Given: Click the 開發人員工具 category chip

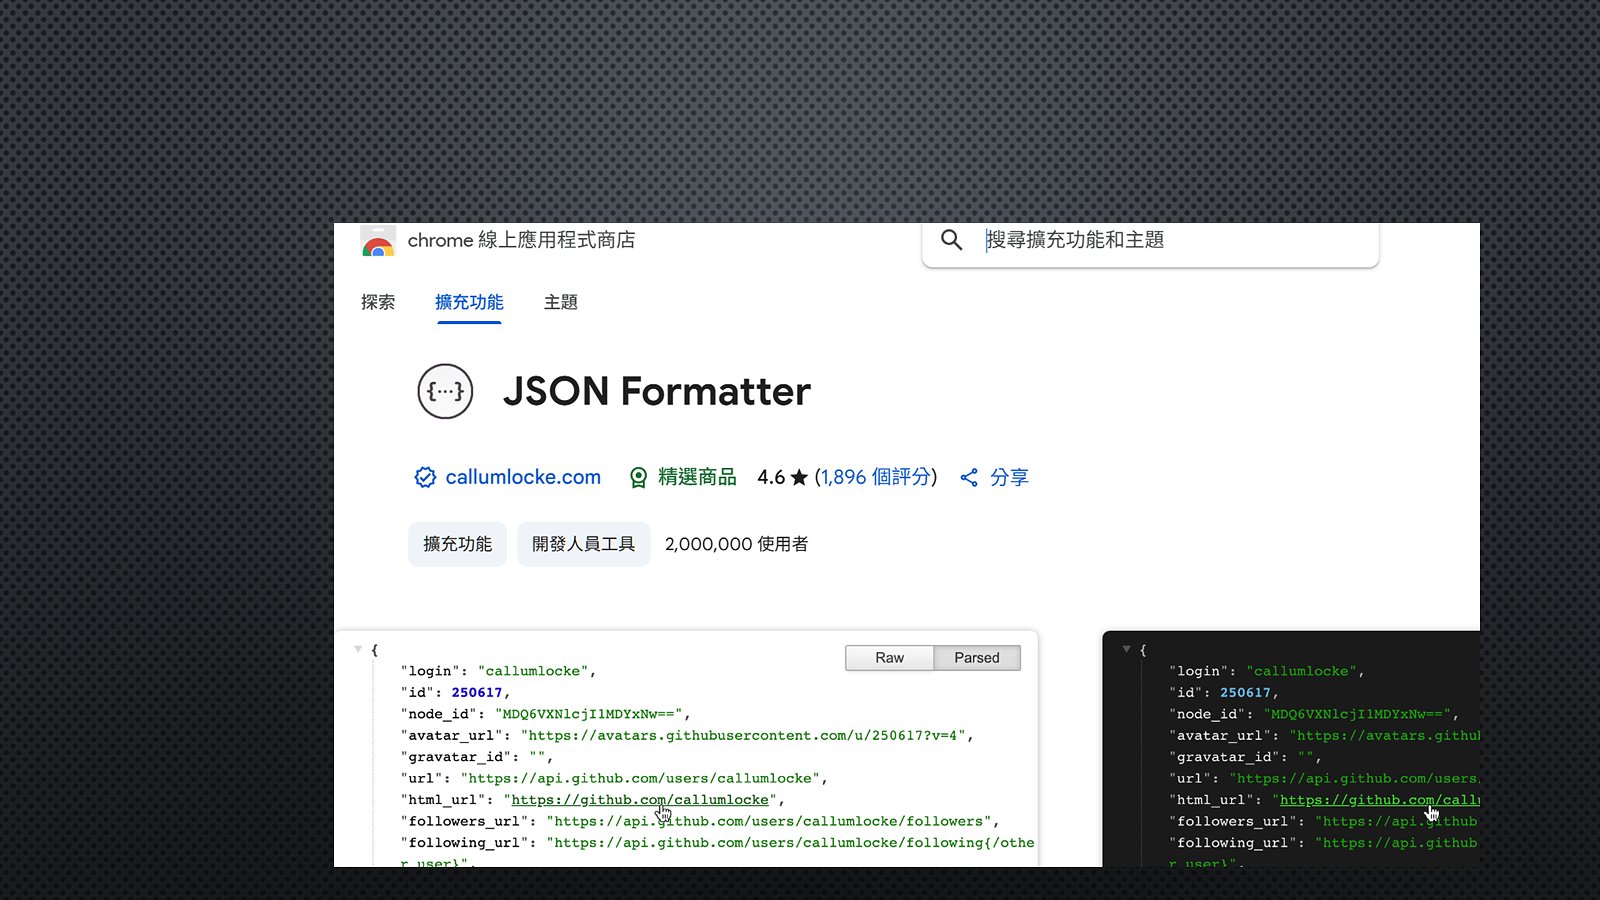Looking at the screenshot, I should click(583, 544).
